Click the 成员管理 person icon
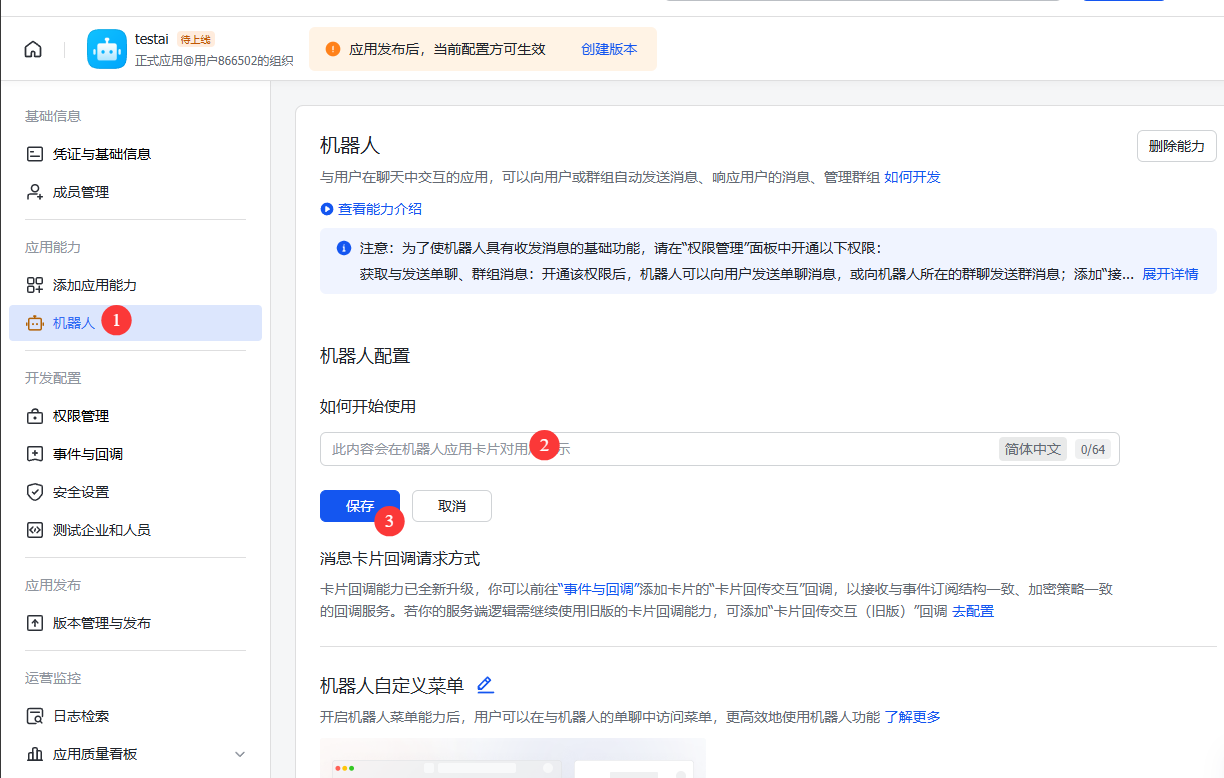The height and width of the screenshot is (778, 1224). click(x=34, y=191)
